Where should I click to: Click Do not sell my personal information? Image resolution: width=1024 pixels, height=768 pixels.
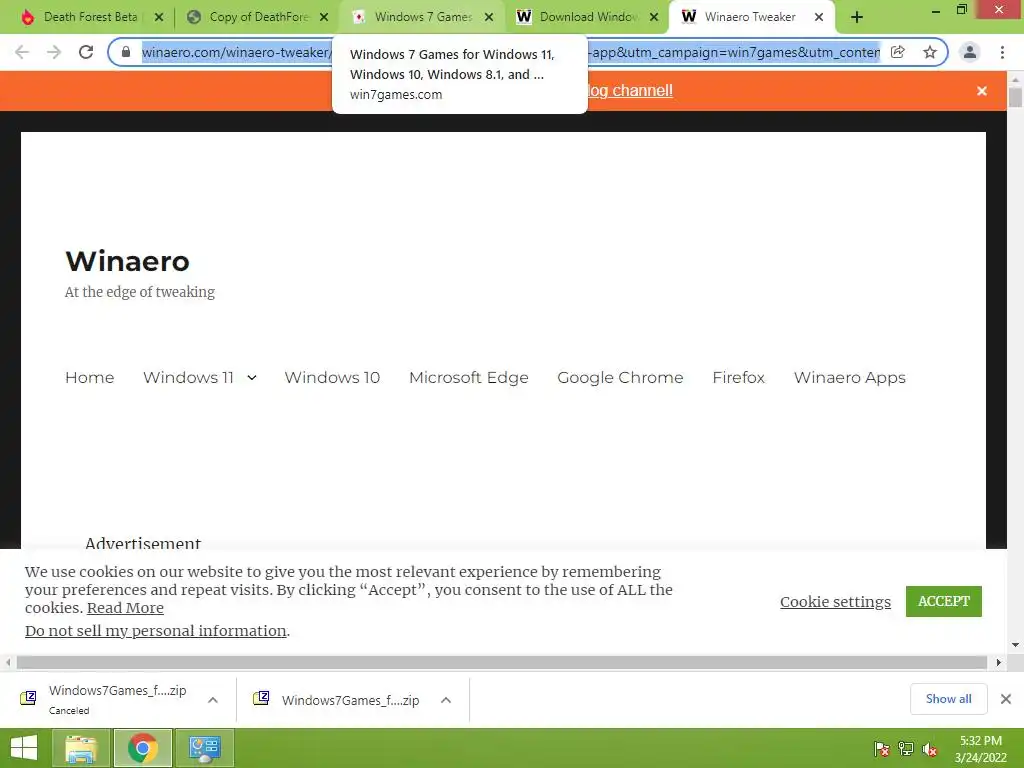pyautogui.click(x=155, y=631)
